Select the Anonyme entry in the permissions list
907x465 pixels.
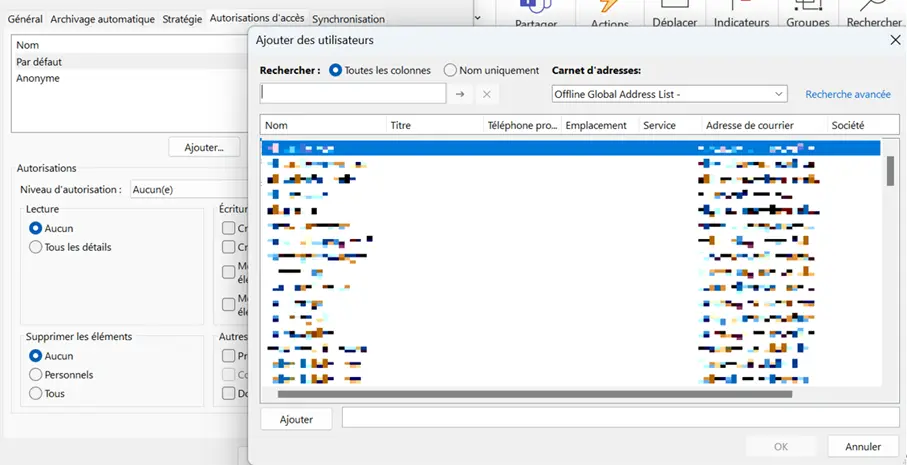130,79
